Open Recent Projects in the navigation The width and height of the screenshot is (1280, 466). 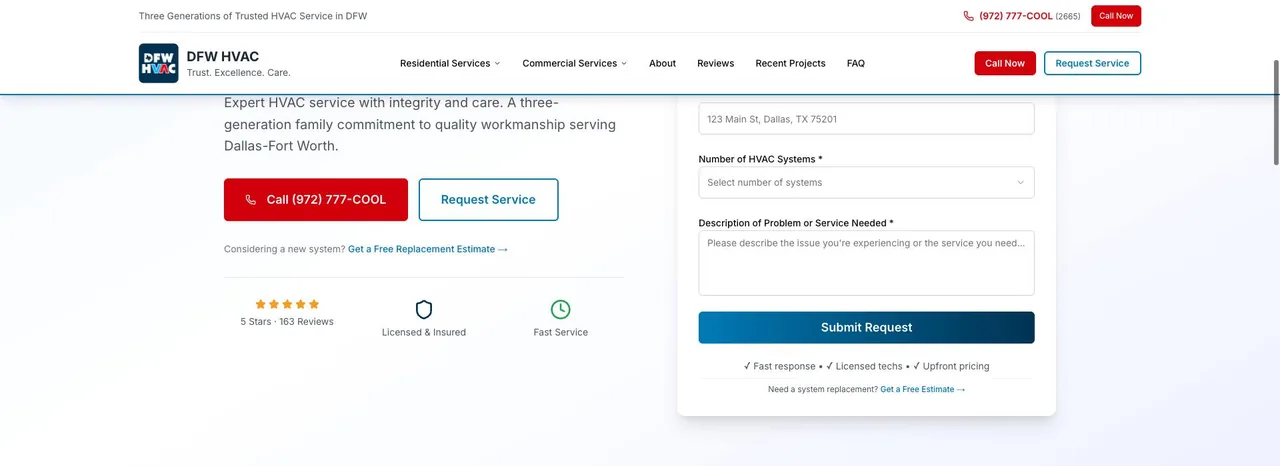pyautogui.click(x=790, y=63)
